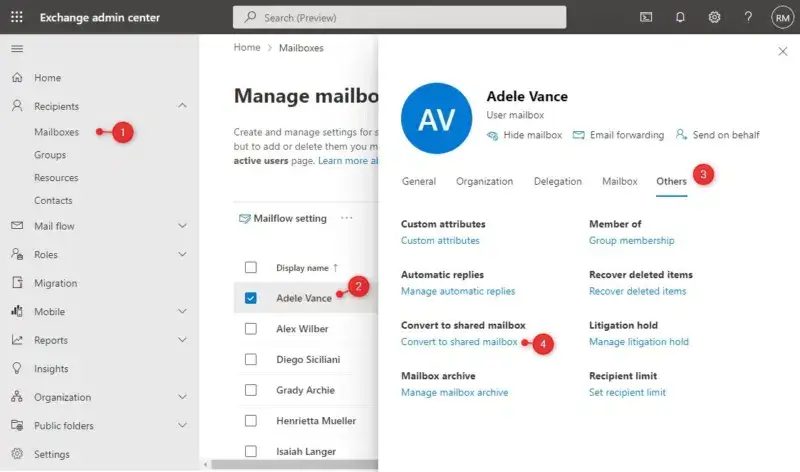Expand the Roles chevron
800x472 pixels.
(x=182, y=254)
